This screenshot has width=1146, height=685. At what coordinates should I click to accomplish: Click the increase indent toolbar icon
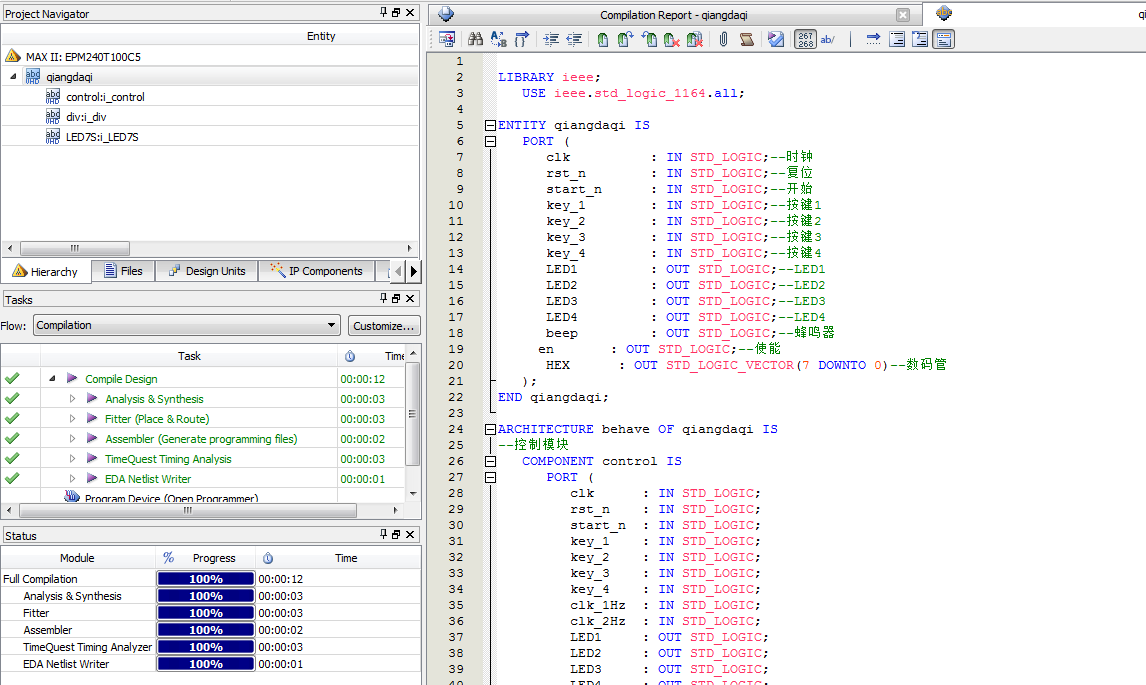point(551,40)
